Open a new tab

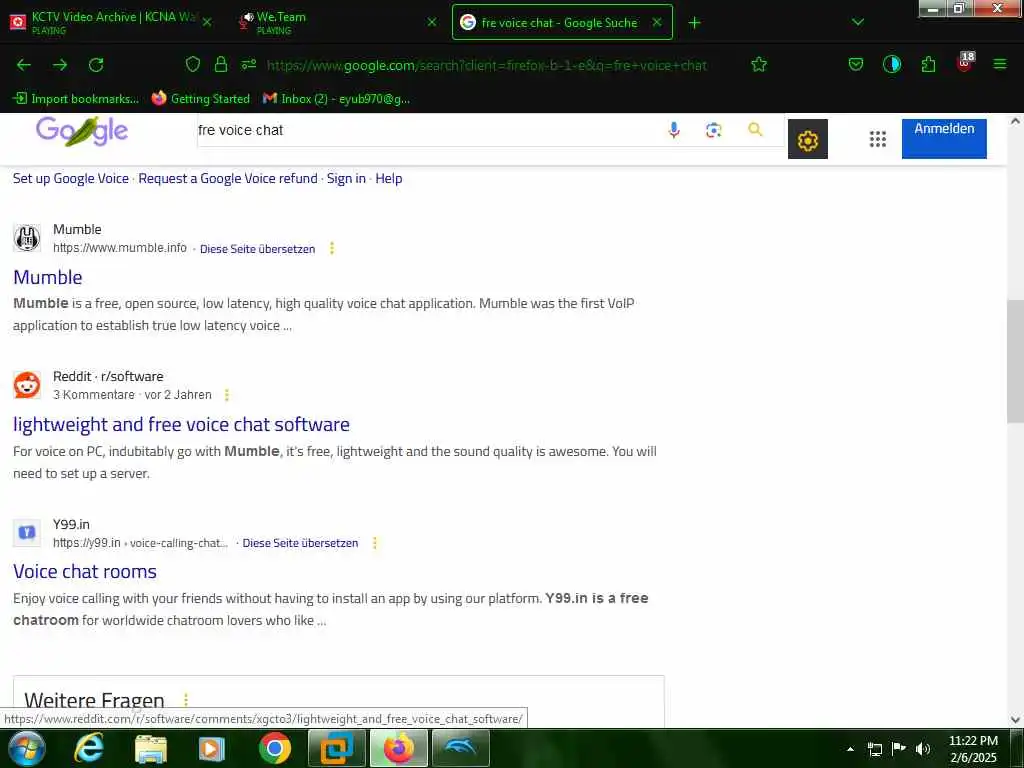tap(694, 23)
